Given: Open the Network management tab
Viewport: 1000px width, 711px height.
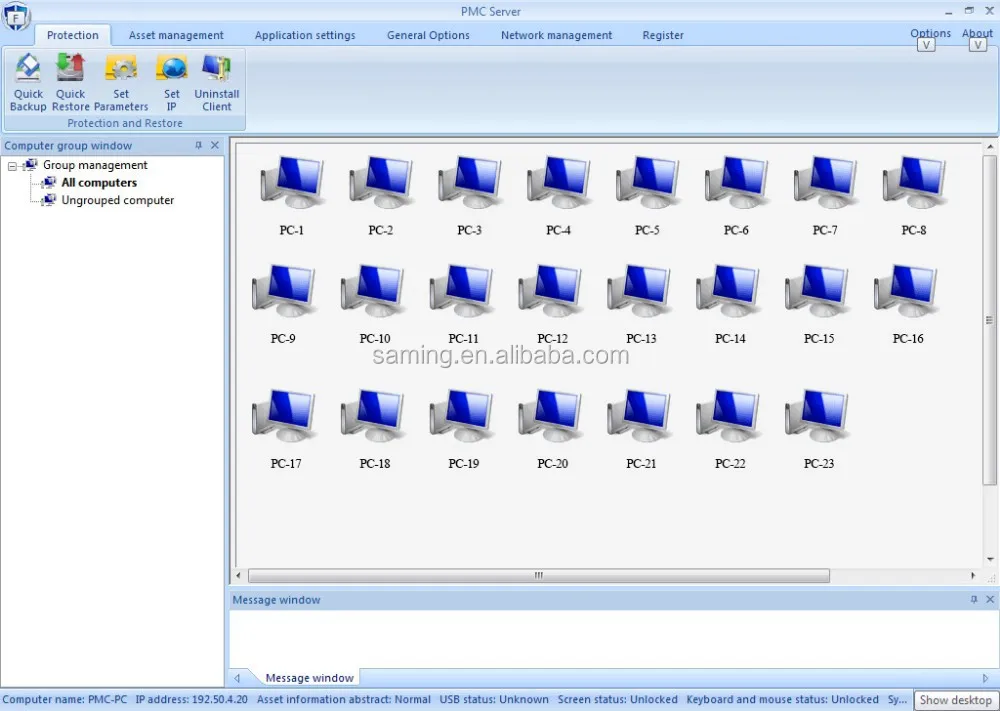Looking at the screenshot, I should pos(556,35).
